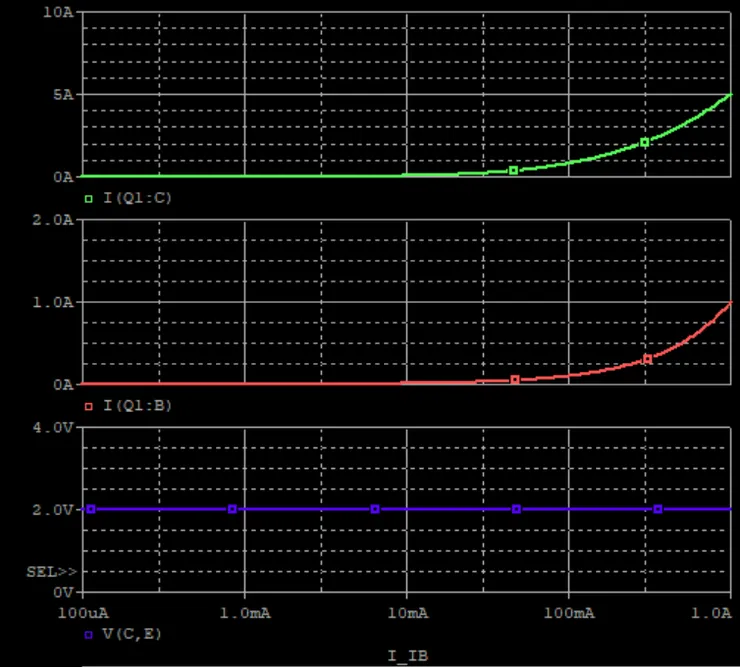Click the blue V(C,E) marker near 1.0mA
This screenshot has height=667, width=740.
pos(232,509)
